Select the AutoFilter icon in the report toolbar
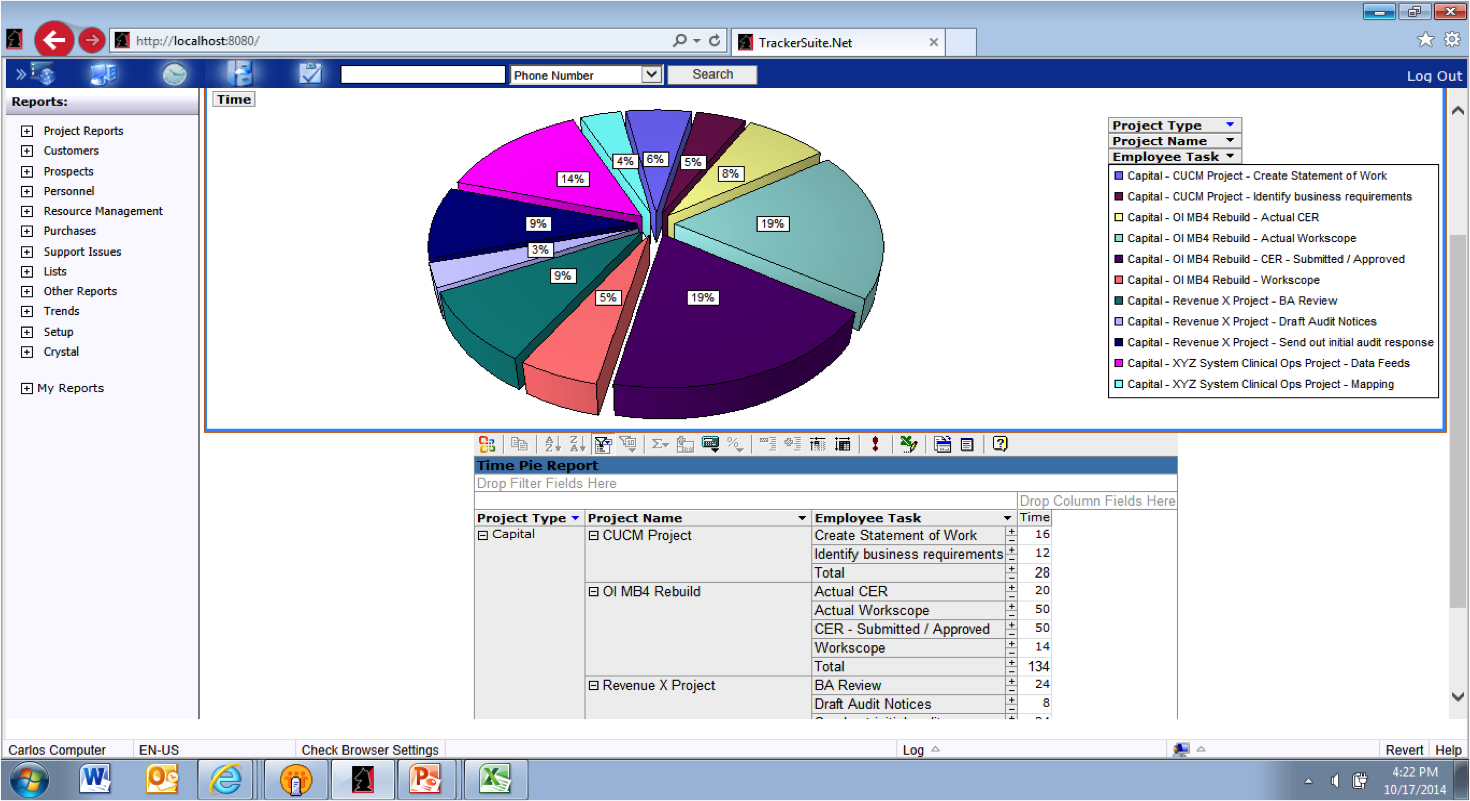The width and height of the screenshot is (1470, 801). coord(602,443)
